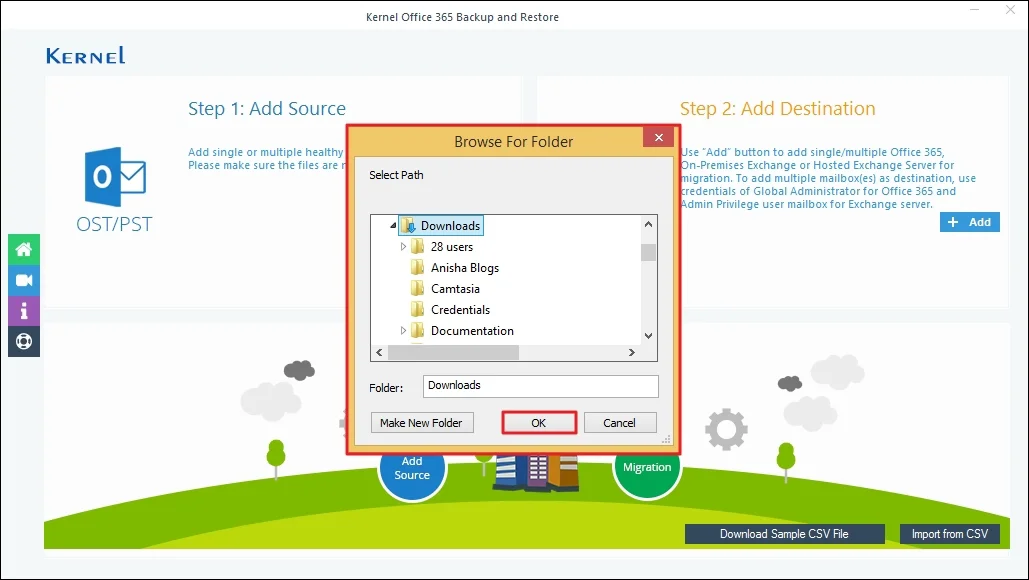The image size is (1029, 580).
Task: Click the Documentation folder icon
Action: tap(417, 331)
